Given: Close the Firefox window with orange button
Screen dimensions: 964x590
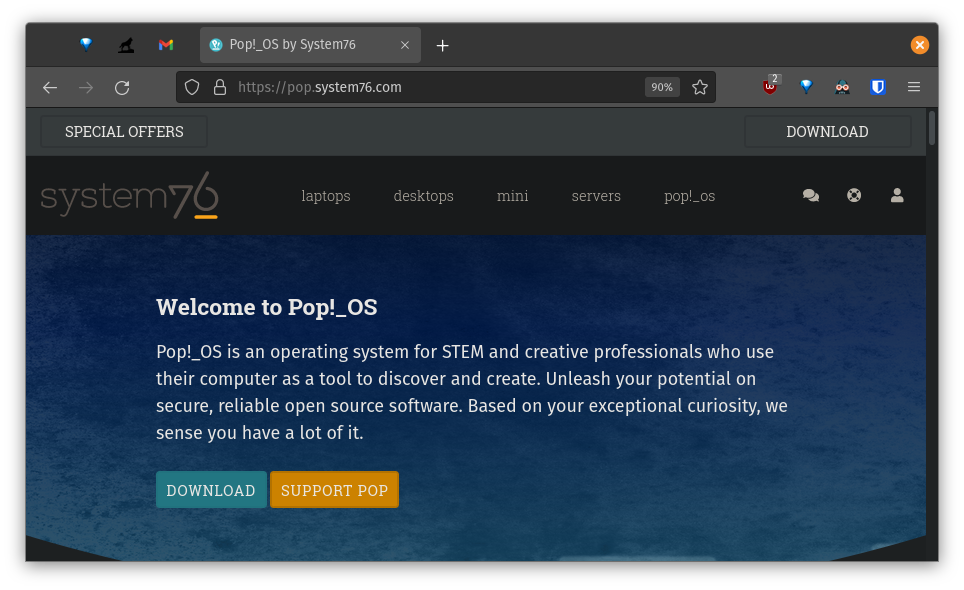Looking at the screenshot, I should coord(919,45).
